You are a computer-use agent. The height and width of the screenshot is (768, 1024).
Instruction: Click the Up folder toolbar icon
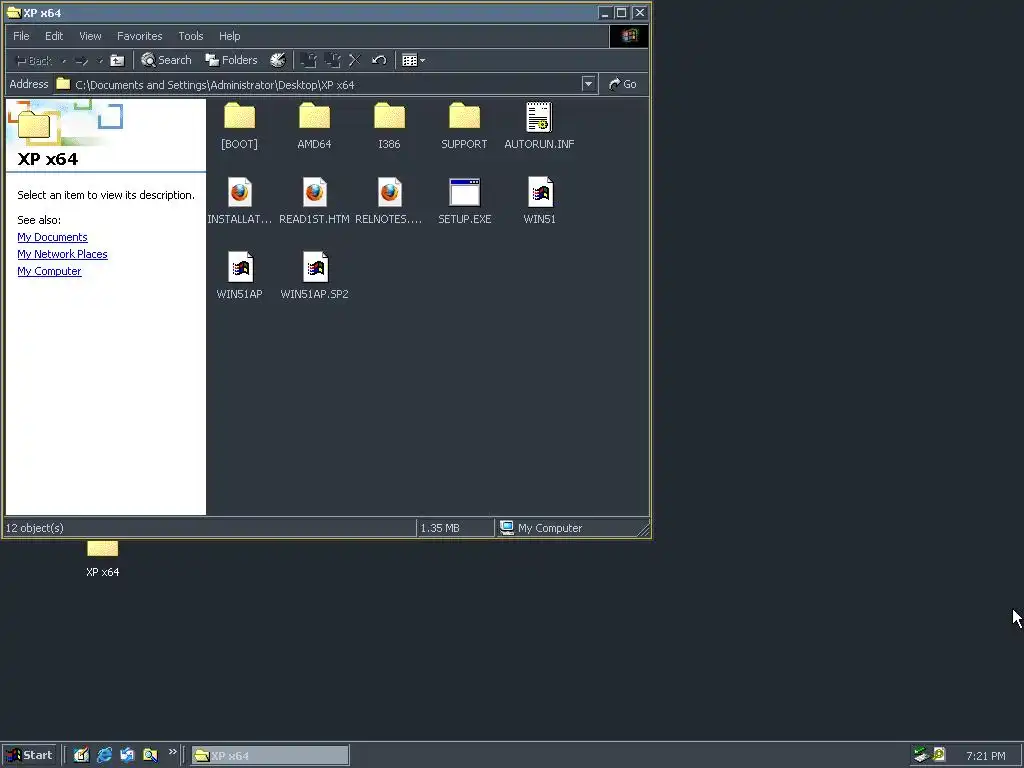click(117, 61)
